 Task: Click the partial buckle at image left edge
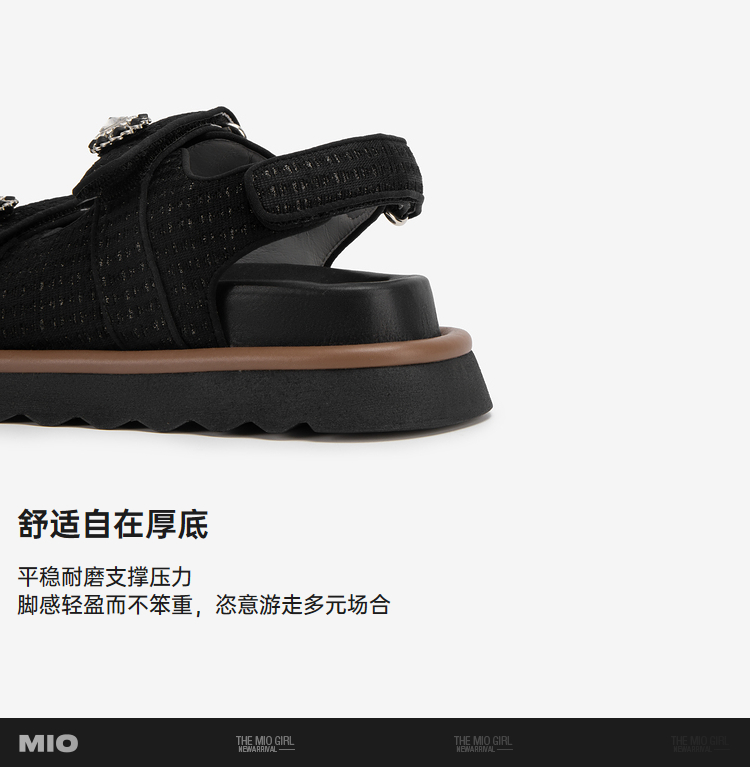(x=8, y=204)
